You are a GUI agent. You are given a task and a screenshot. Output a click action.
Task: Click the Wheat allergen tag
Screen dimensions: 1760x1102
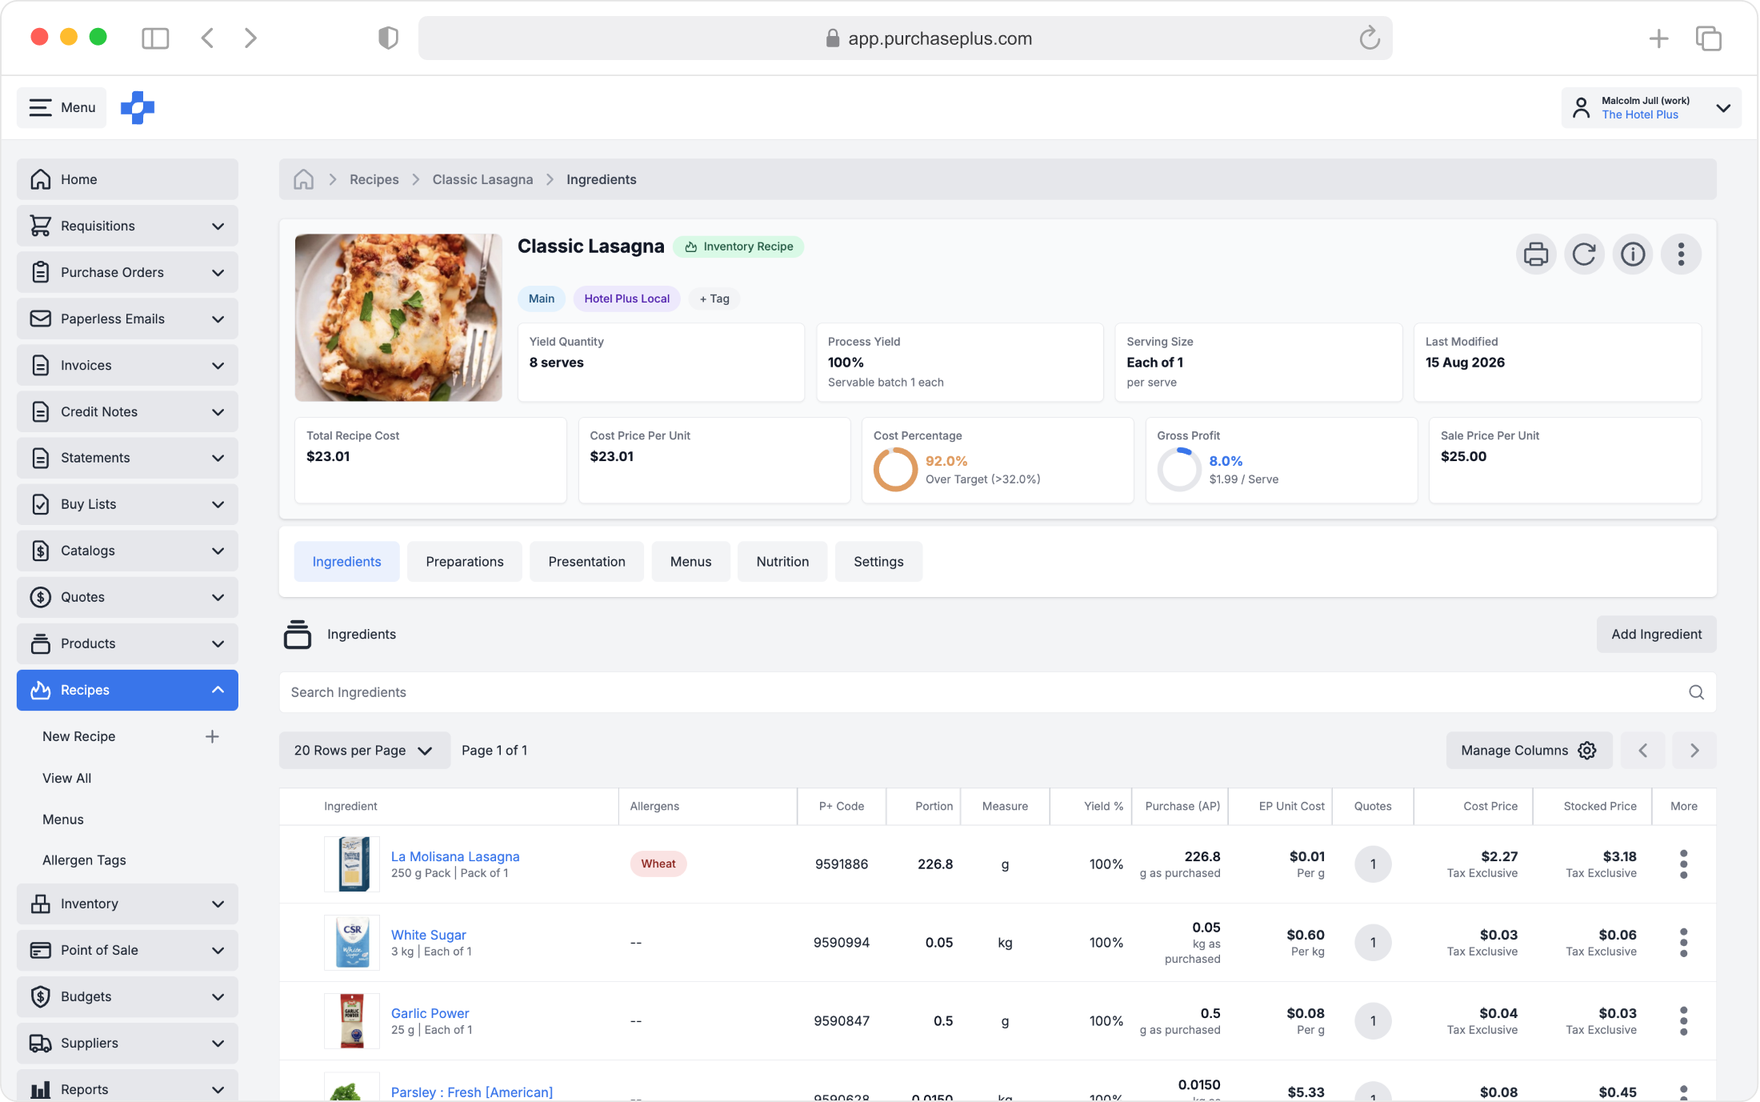(658, 864)
